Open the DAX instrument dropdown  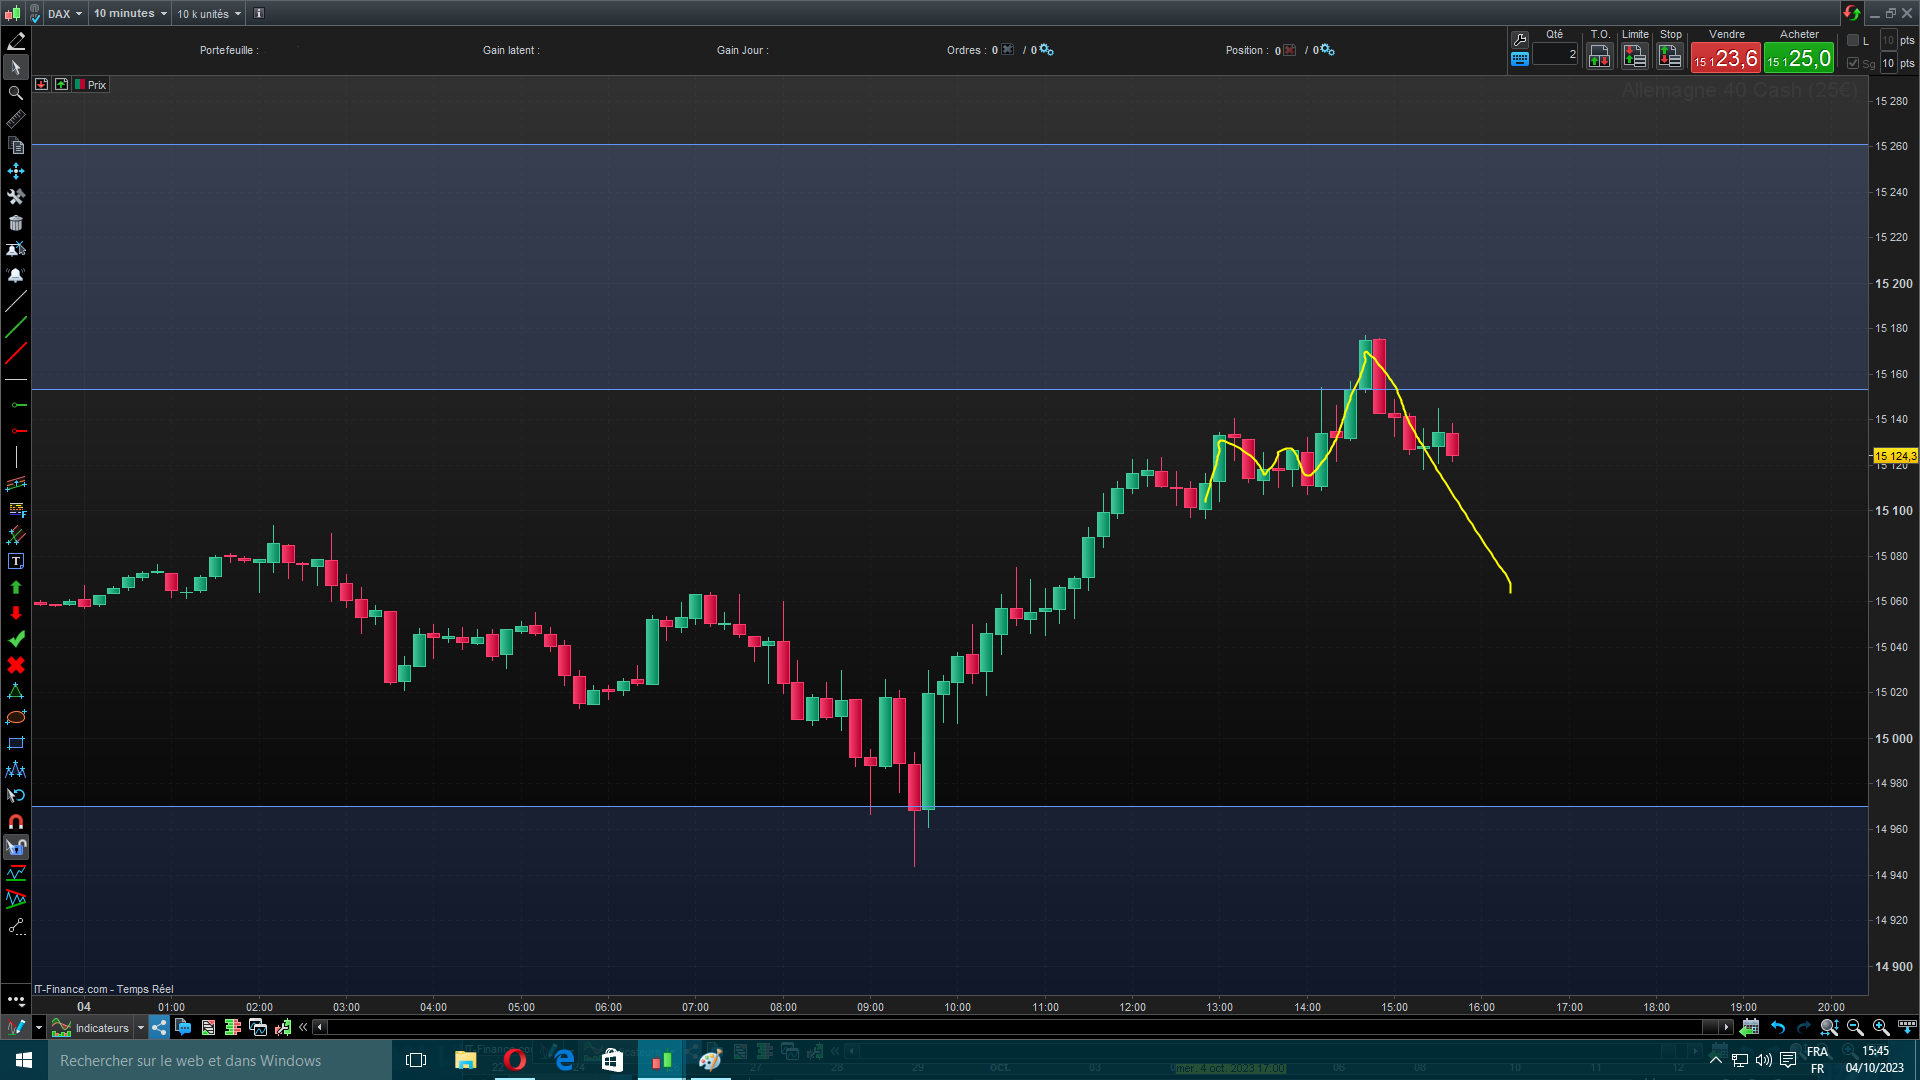click(65, 14)
